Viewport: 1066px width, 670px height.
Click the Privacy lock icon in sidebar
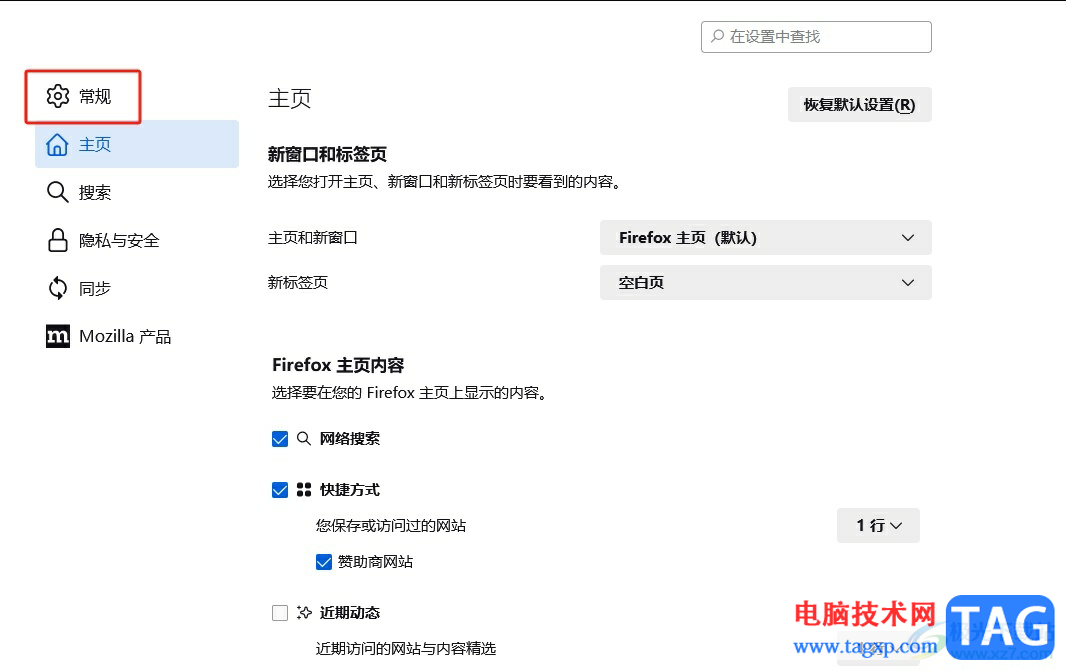(x=58, y=240)
